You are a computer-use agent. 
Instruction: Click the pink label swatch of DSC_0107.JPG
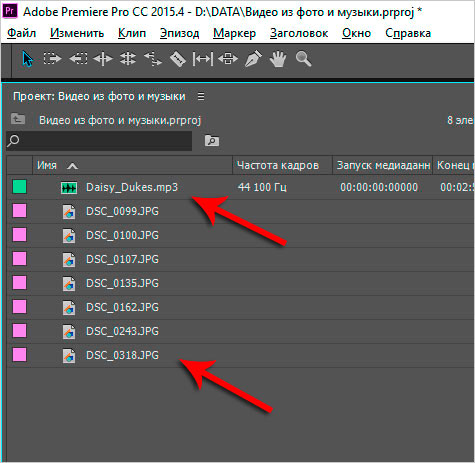pyautogui.click(x=20, y=259)
